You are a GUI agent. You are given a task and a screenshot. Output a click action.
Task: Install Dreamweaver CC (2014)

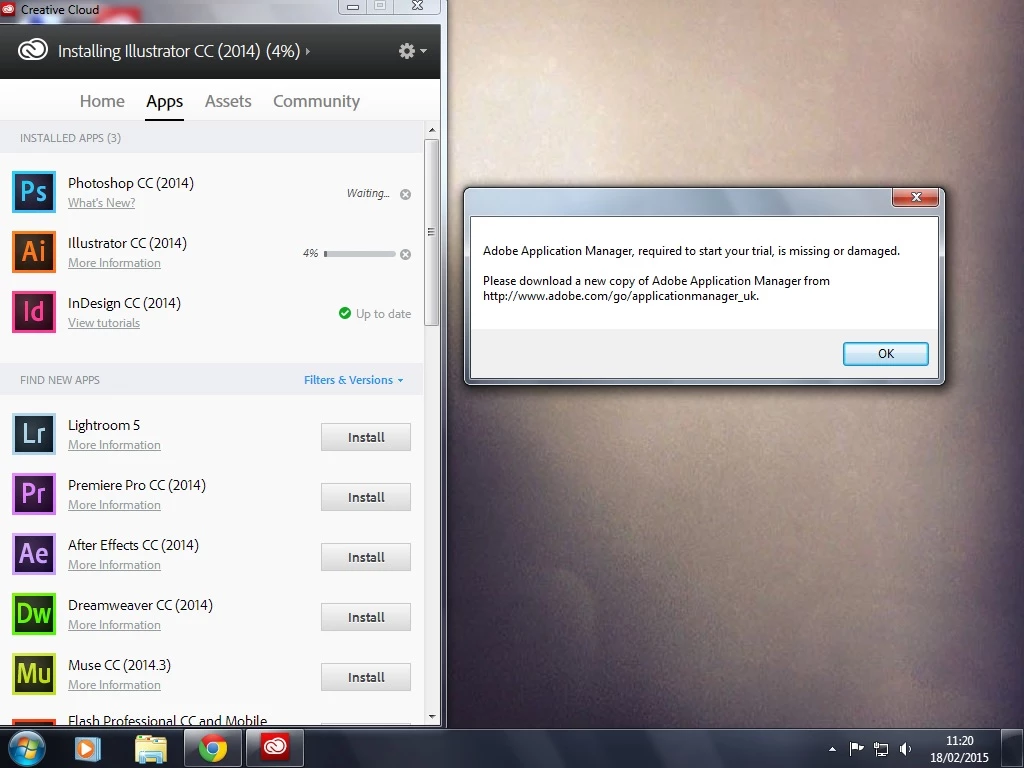click(366, 618)
